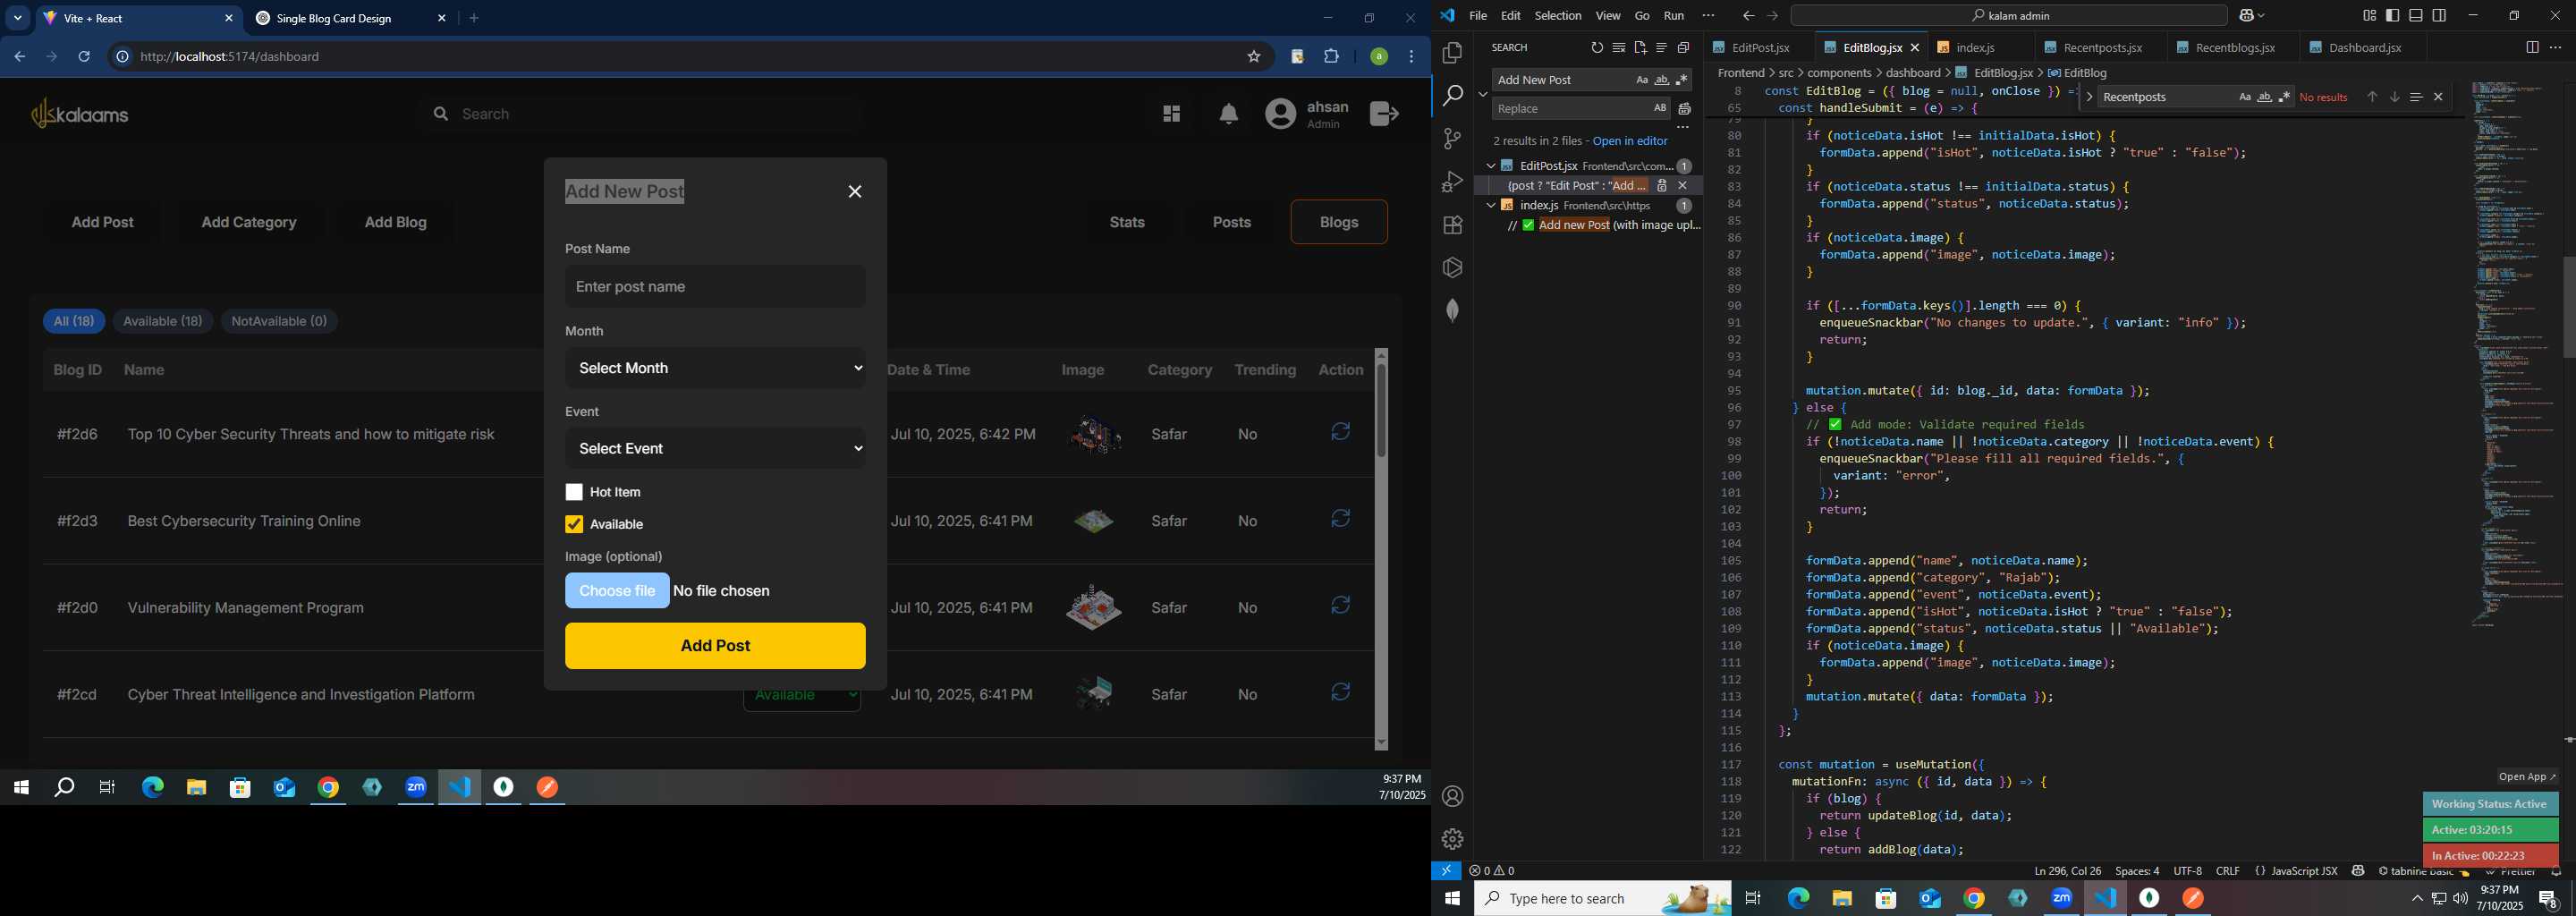Dismiss the EditPost.jsx search match row
This screenshot has width=2576, height=916.
point(1683,186)
